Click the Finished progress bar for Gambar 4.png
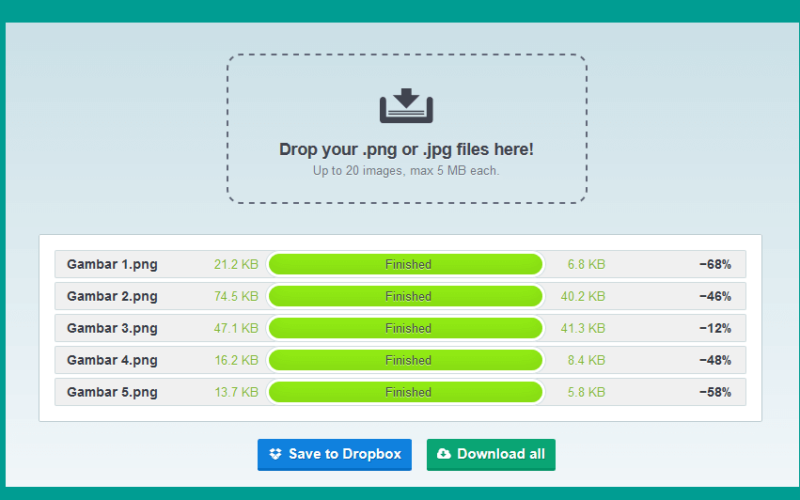Screen dimensions: 800x500 pyautogui.click(x=406, y=360)
